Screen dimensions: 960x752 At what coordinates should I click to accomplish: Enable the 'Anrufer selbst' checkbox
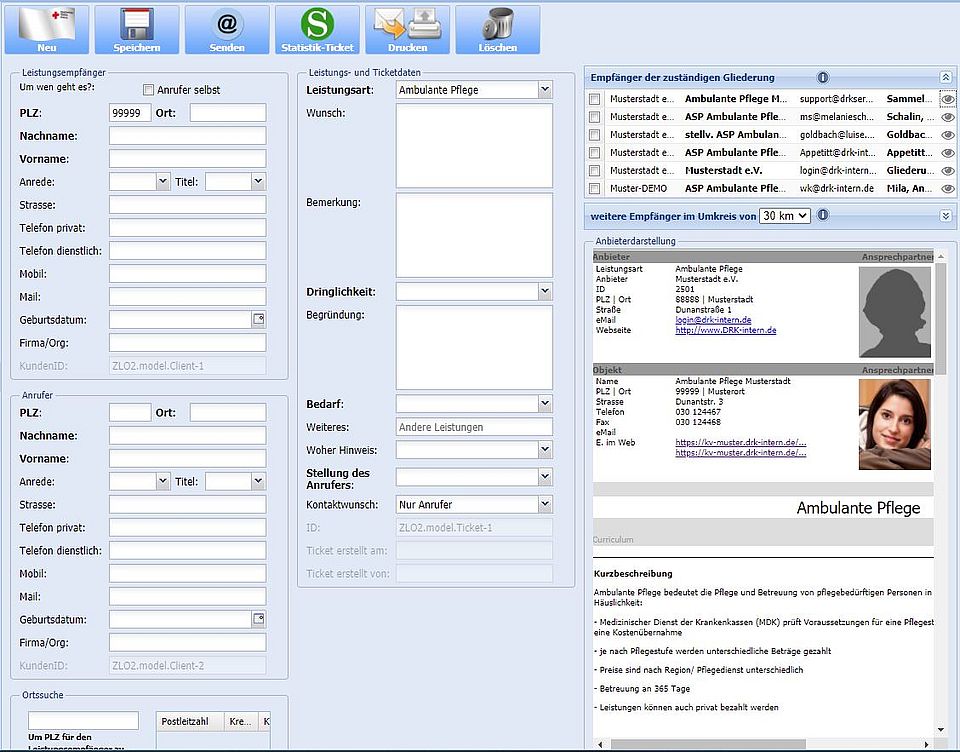click(x=149, y=90)
